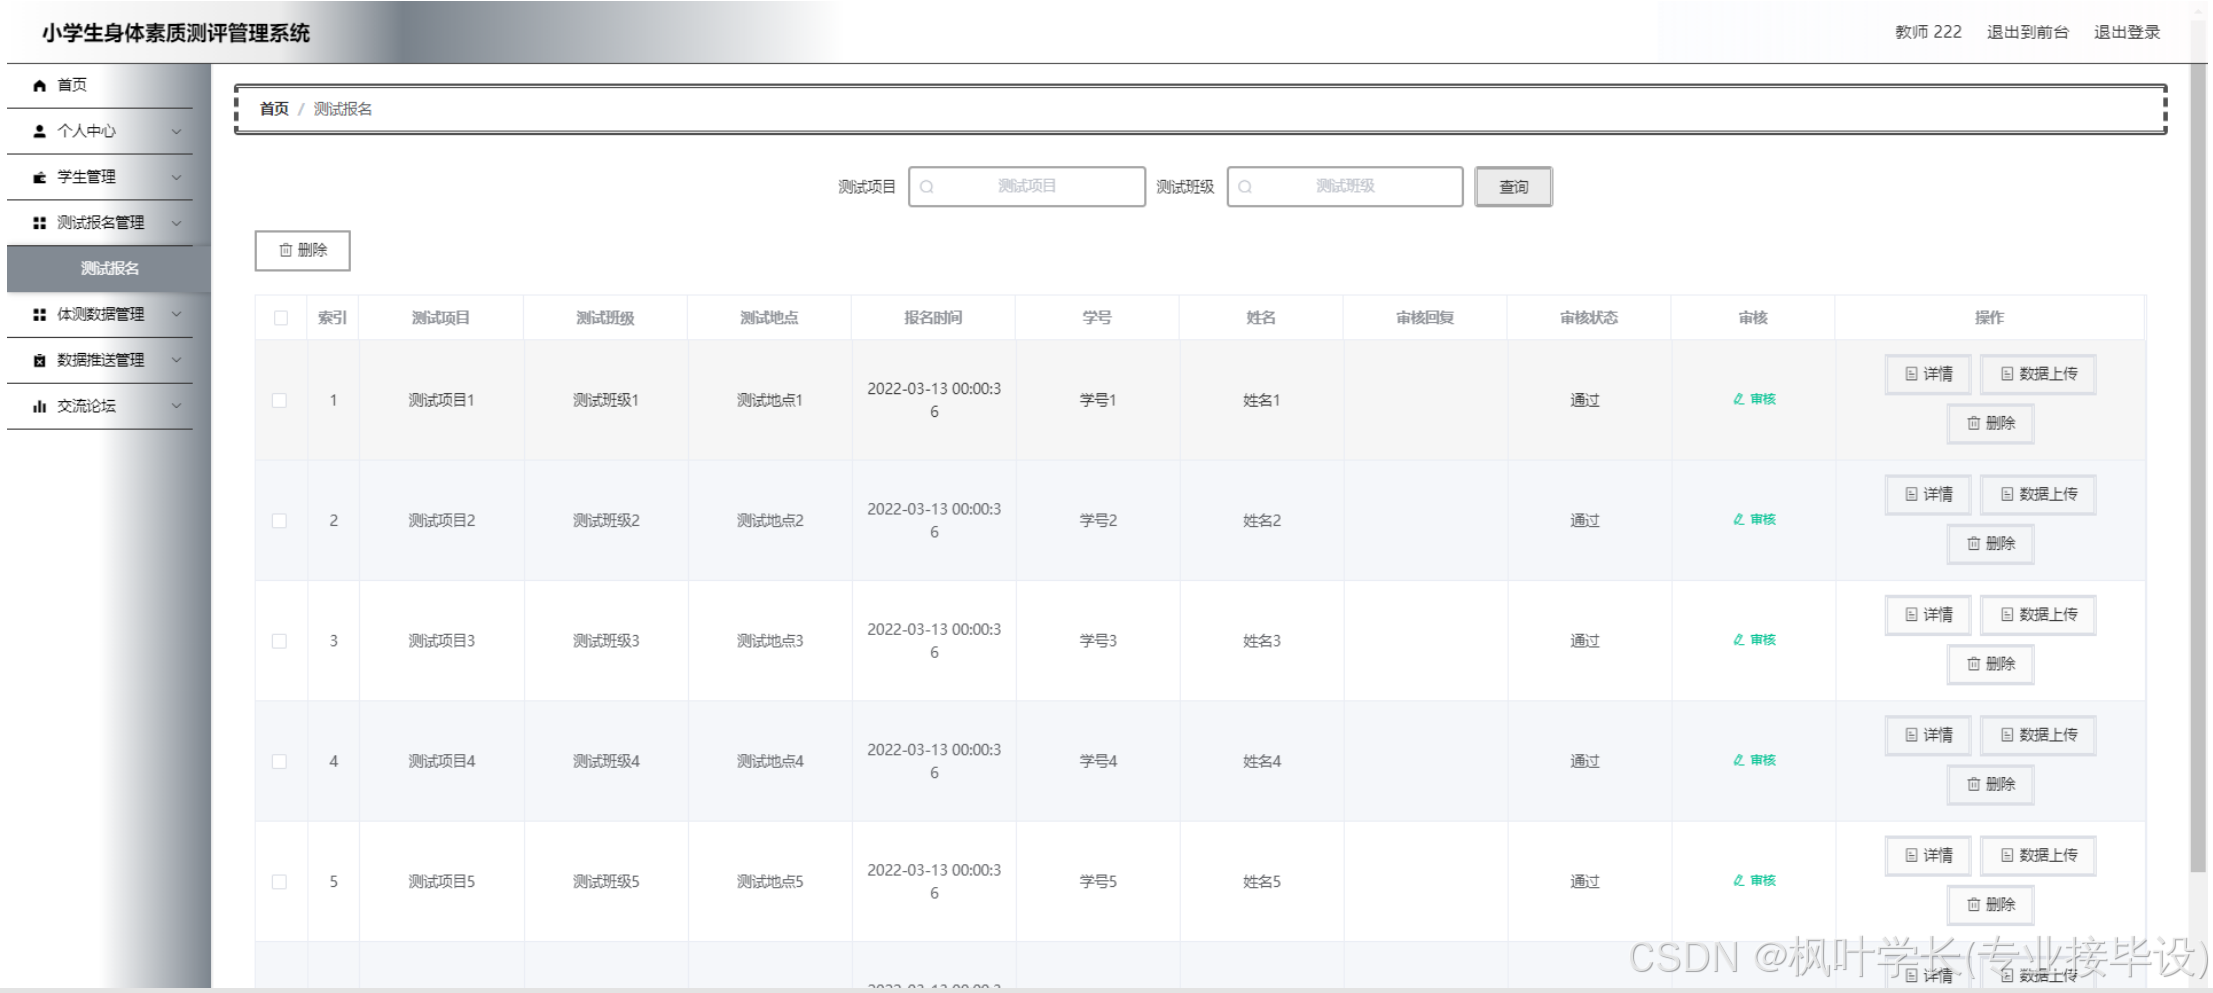Open 数据上传 for 测试项目1 row
This screenshot has height=993, width=2213.
pyautogui.click(x=2038, y=374)
